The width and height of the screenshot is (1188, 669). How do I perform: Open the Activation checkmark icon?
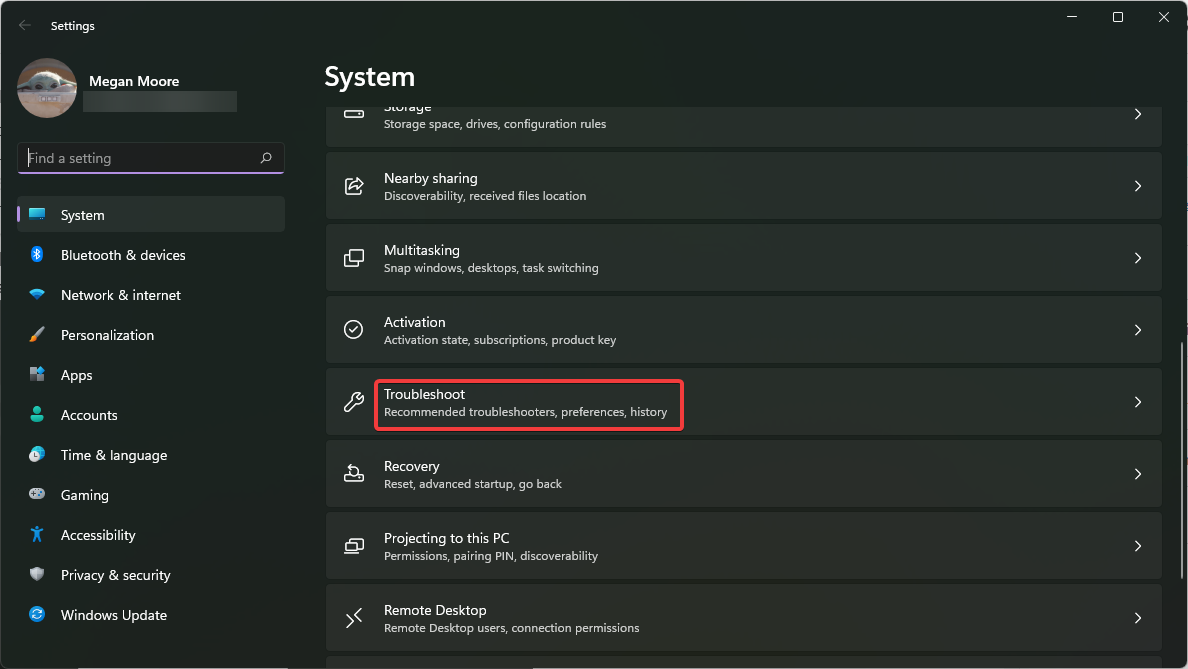coord(353,329)
